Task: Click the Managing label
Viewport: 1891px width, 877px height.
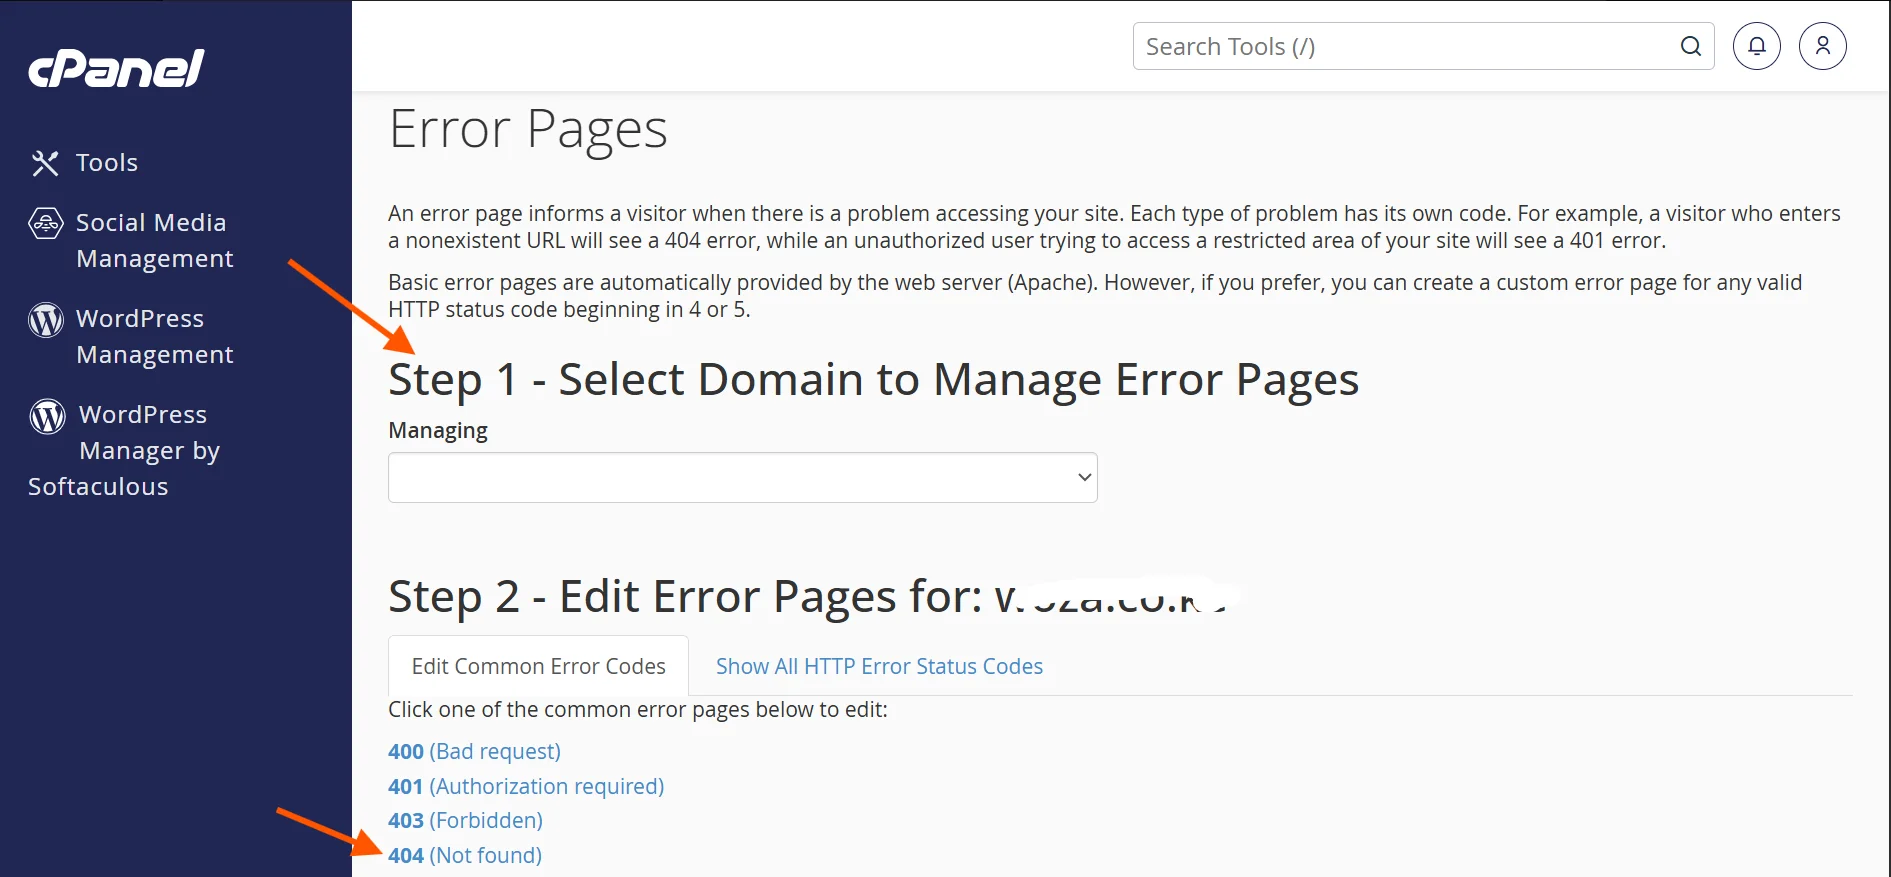Action: point(438,430)
